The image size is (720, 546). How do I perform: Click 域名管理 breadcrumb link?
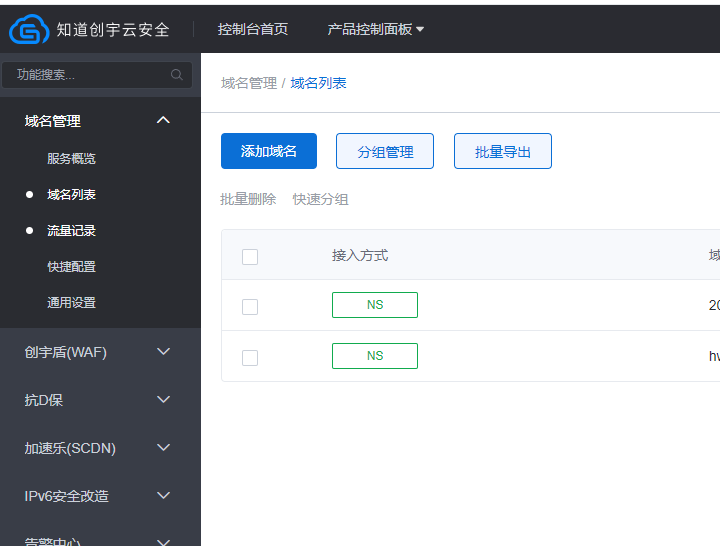pyautogui.click(x=248, y=83)
